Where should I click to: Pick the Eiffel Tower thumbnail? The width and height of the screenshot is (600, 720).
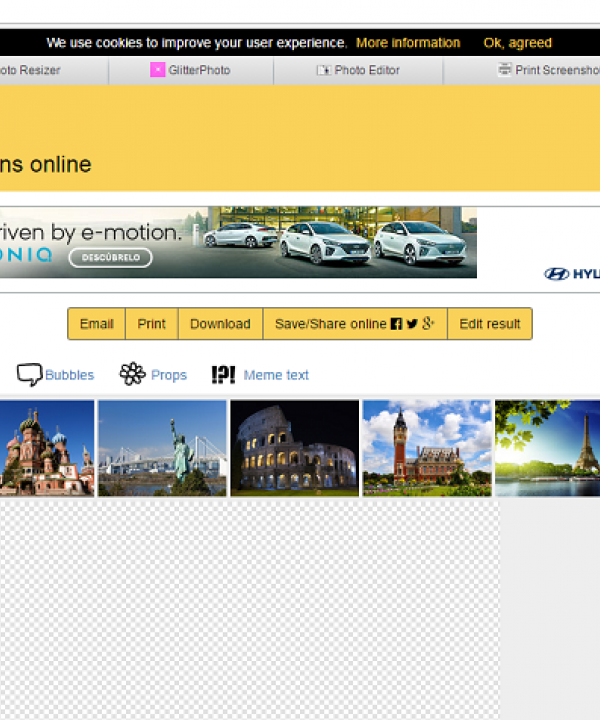[547, 448]
